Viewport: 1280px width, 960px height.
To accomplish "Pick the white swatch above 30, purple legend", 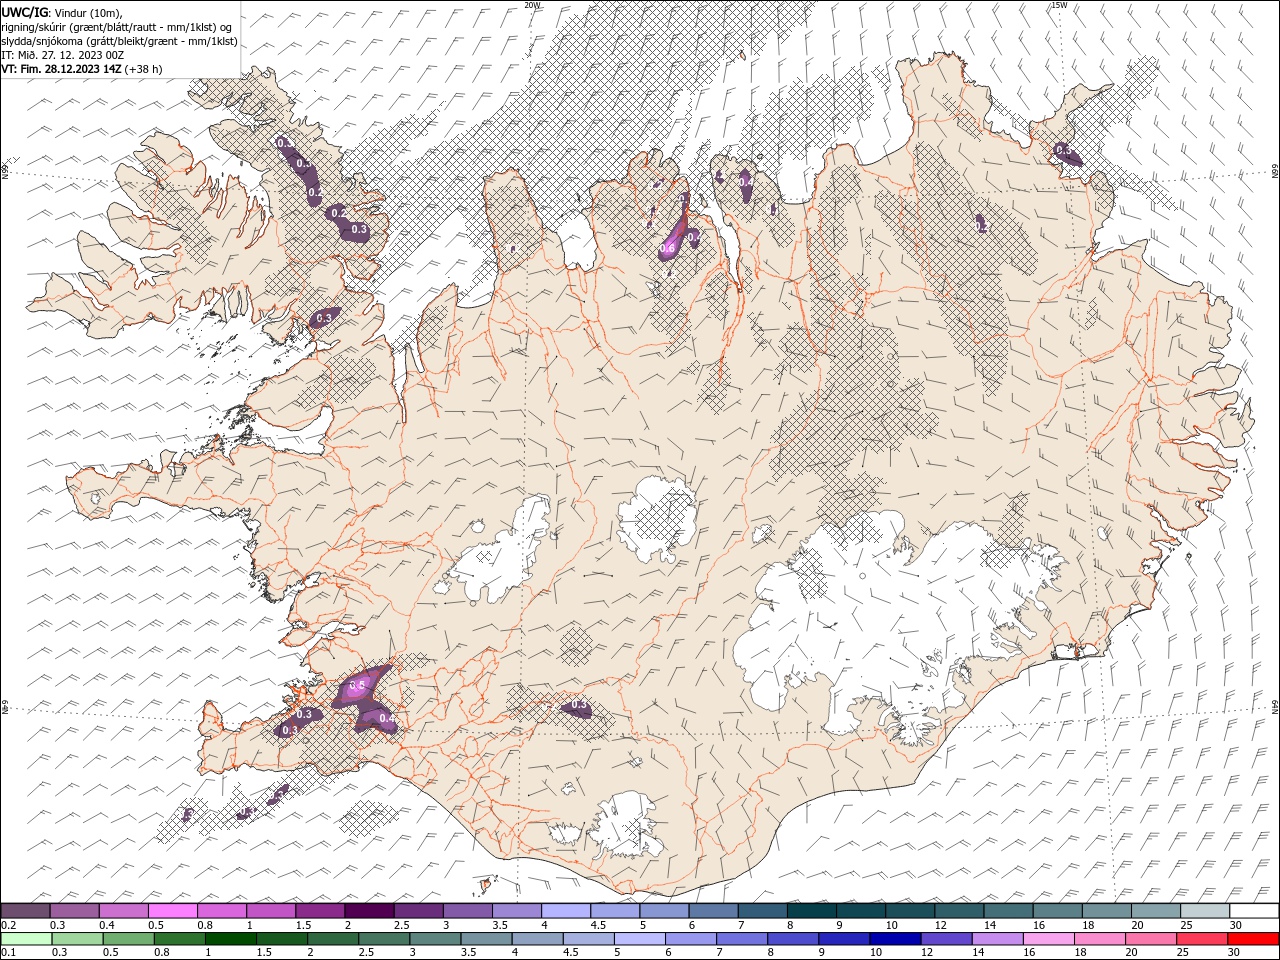I will tap(1254, 911).
